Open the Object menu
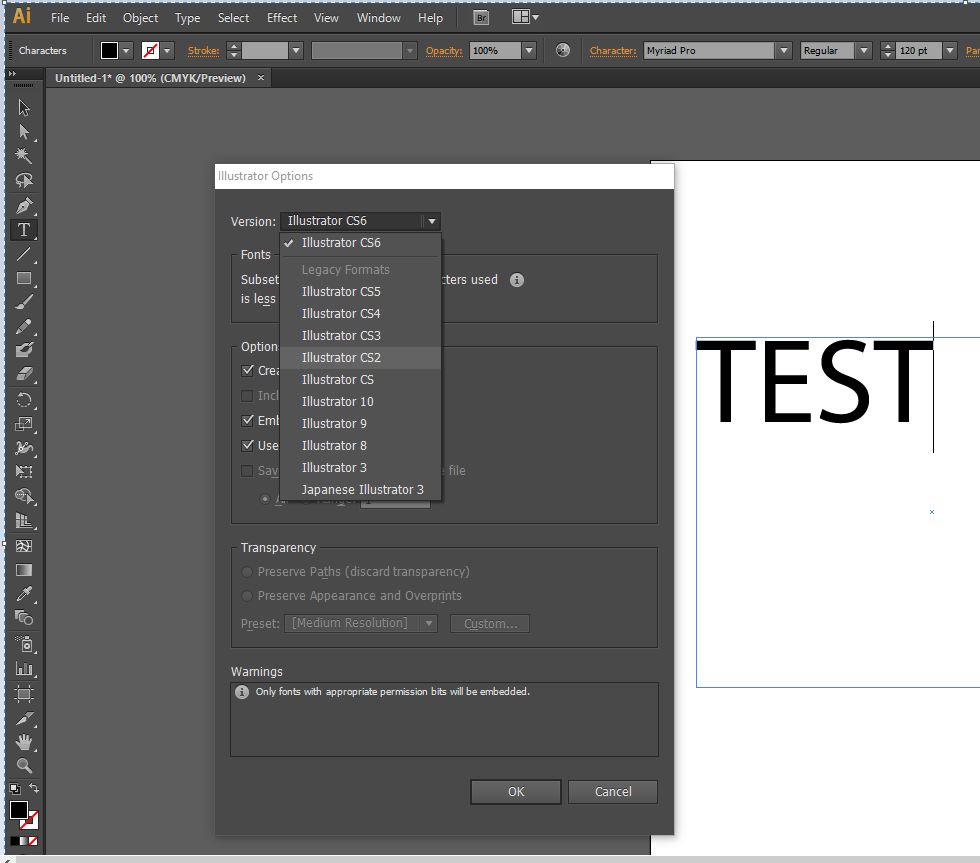This screenshot has height=863, width=980. (x=140, y=18)
